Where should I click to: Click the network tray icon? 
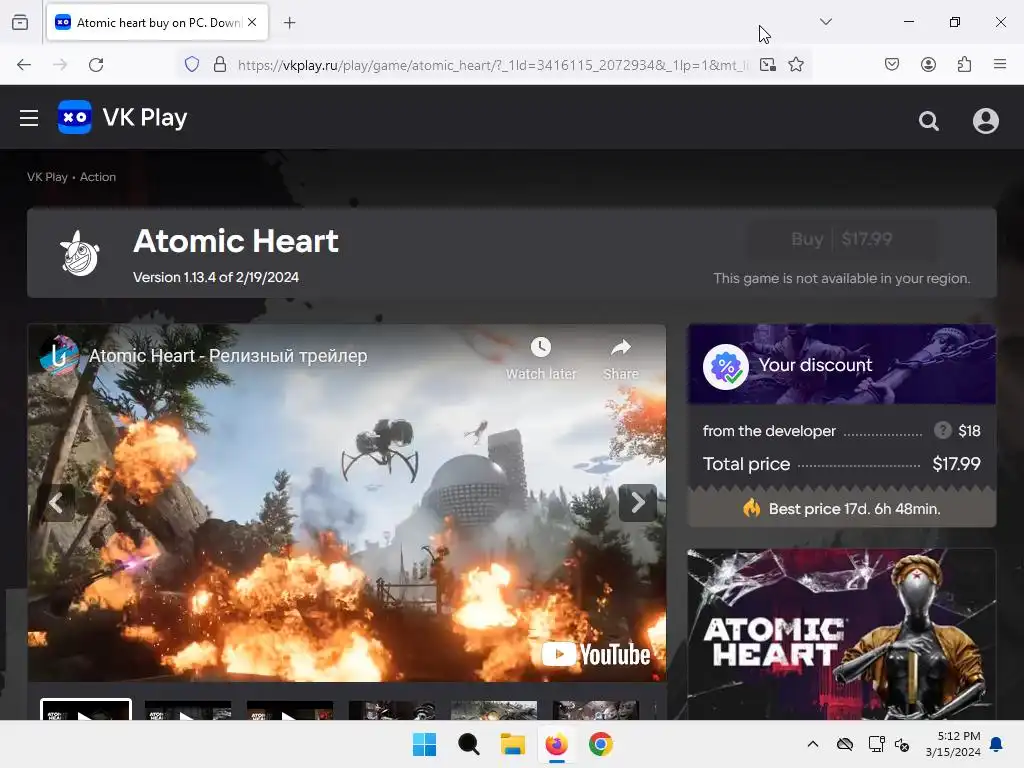876,744
